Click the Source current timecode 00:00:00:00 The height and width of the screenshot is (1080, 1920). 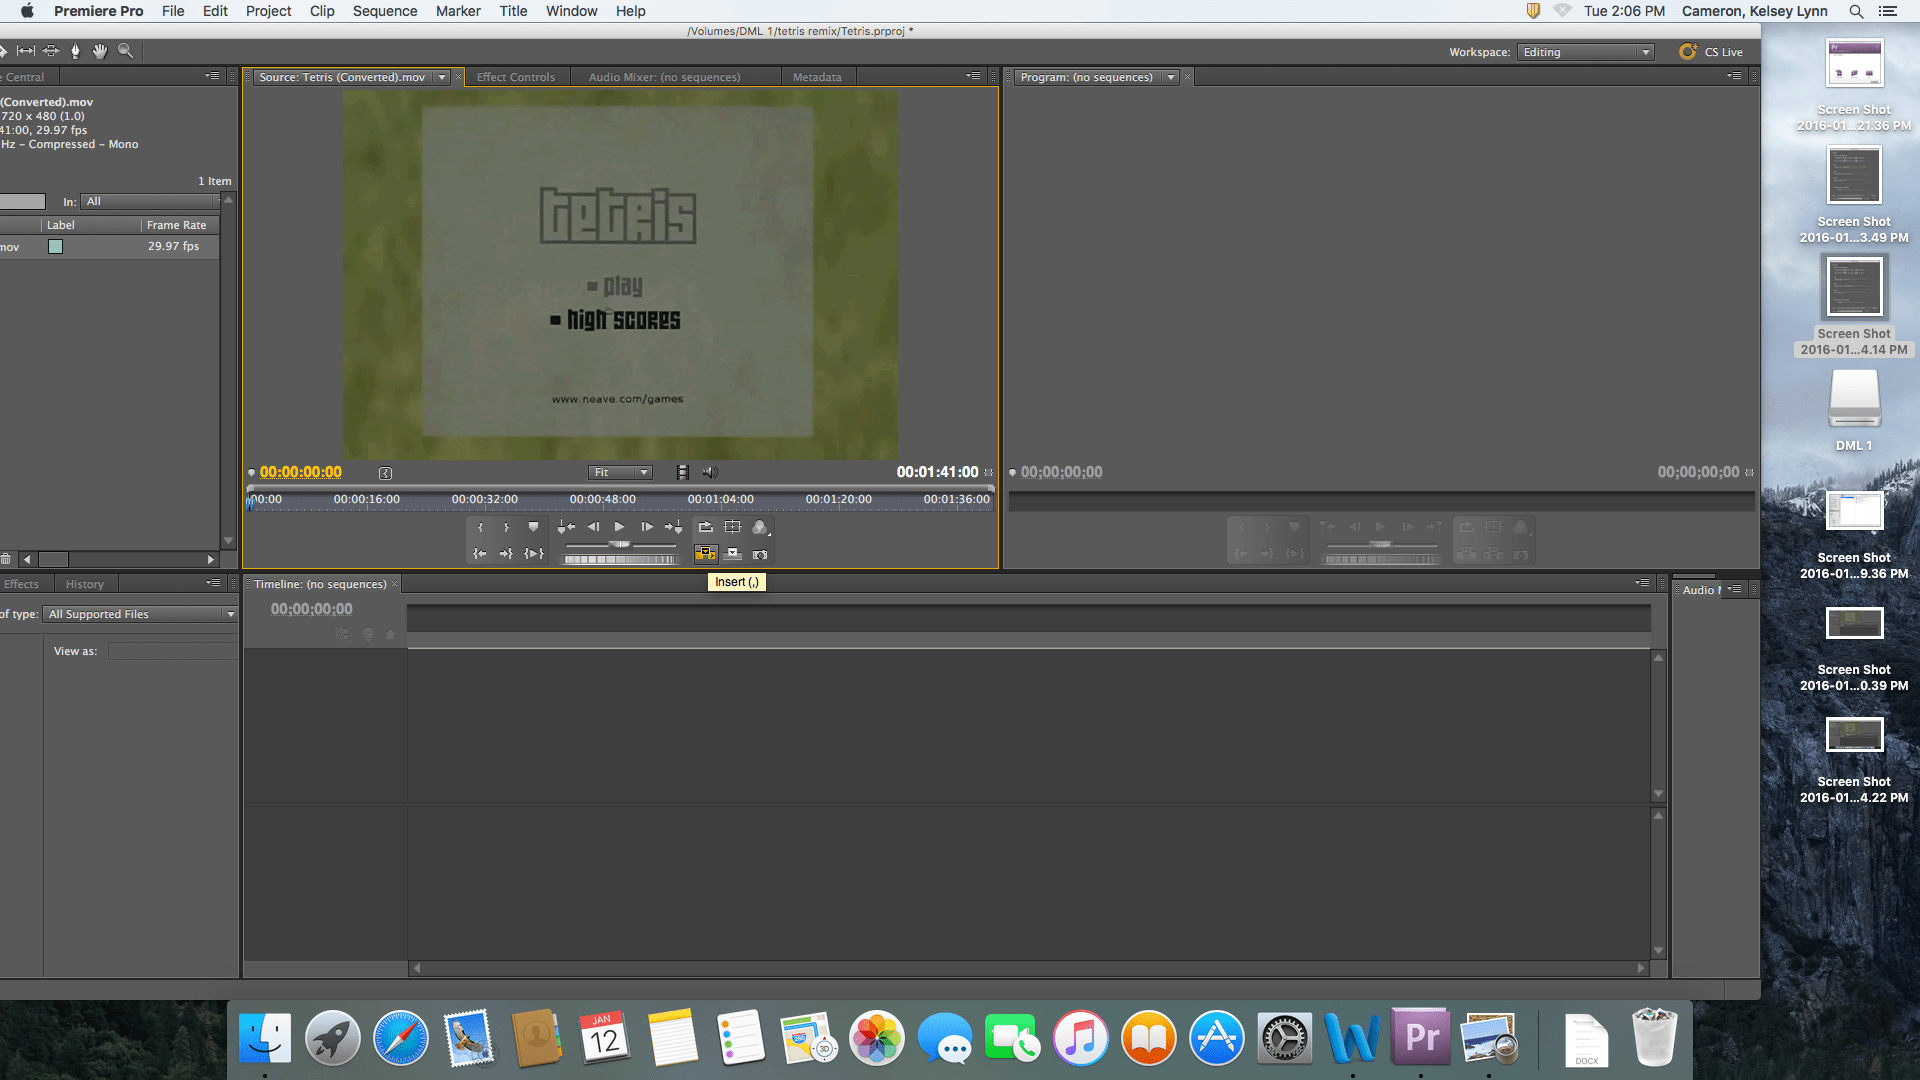pos(300,472)
